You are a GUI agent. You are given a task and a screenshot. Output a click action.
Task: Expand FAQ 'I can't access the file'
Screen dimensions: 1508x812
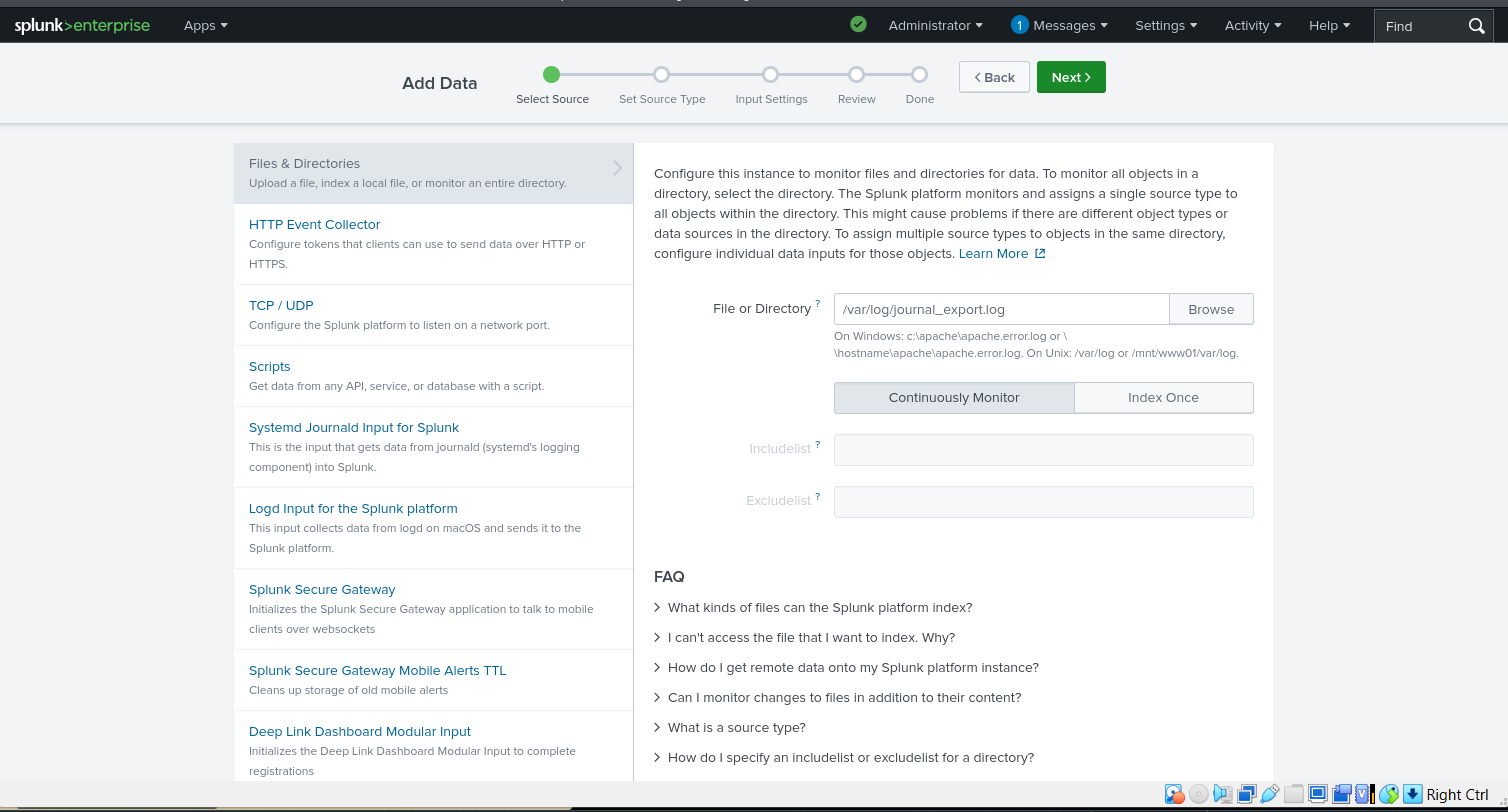coord(805,637)
